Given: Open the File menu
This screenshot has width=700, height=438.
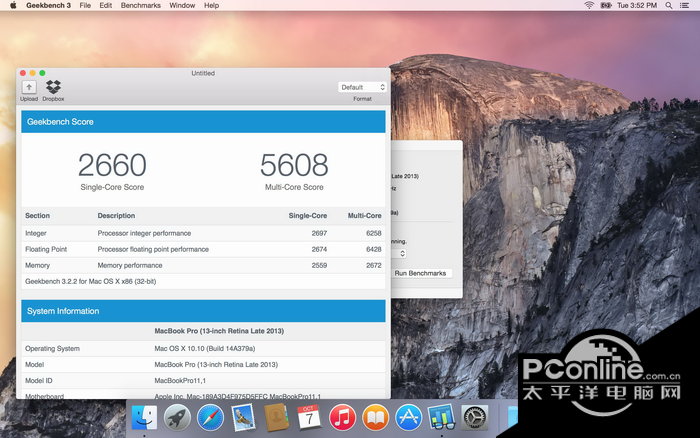Looking at the screenshot, I should pyautogui.click(x=85, y=5).
